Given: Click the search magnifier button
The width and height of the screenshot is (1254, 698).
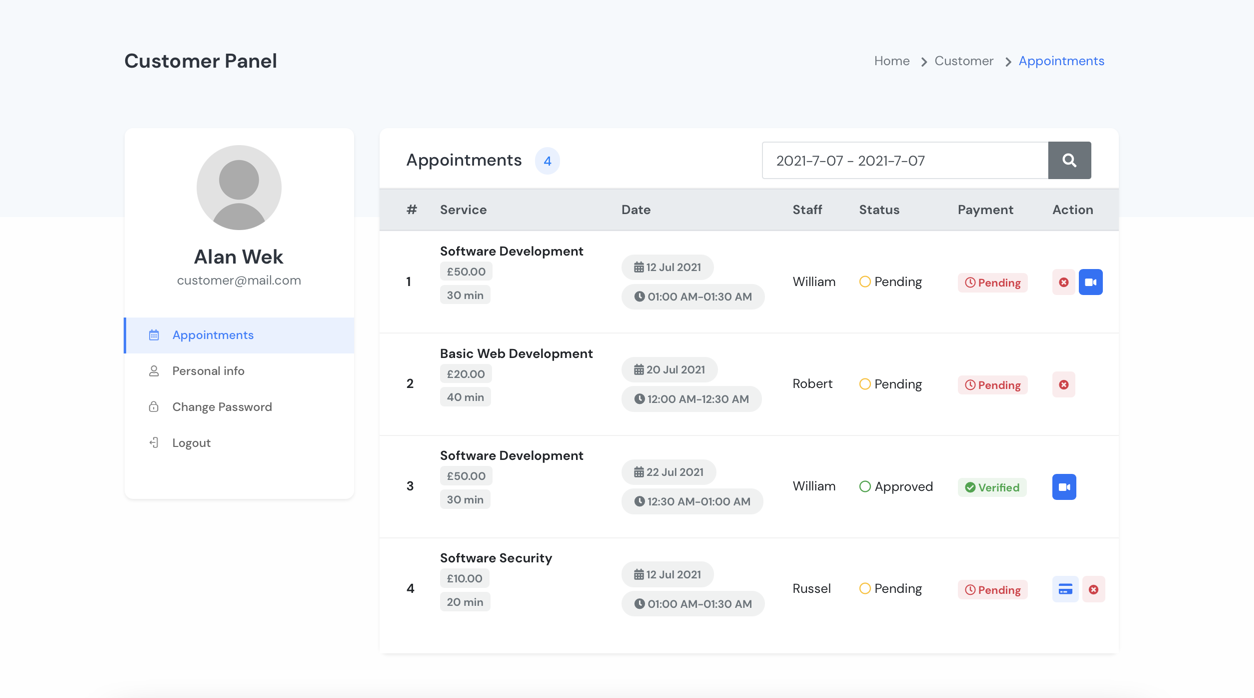Looking at the screenshot, I should 1069,160.
